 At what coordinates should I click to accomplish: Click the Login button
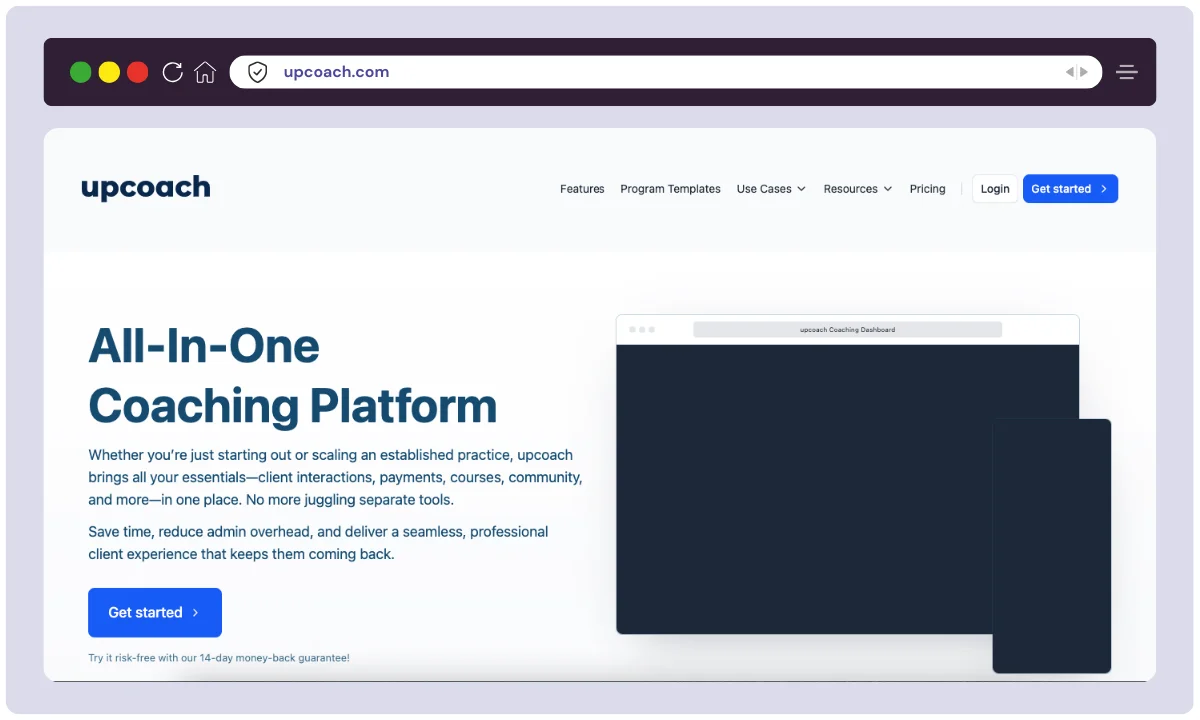(995, 189)
